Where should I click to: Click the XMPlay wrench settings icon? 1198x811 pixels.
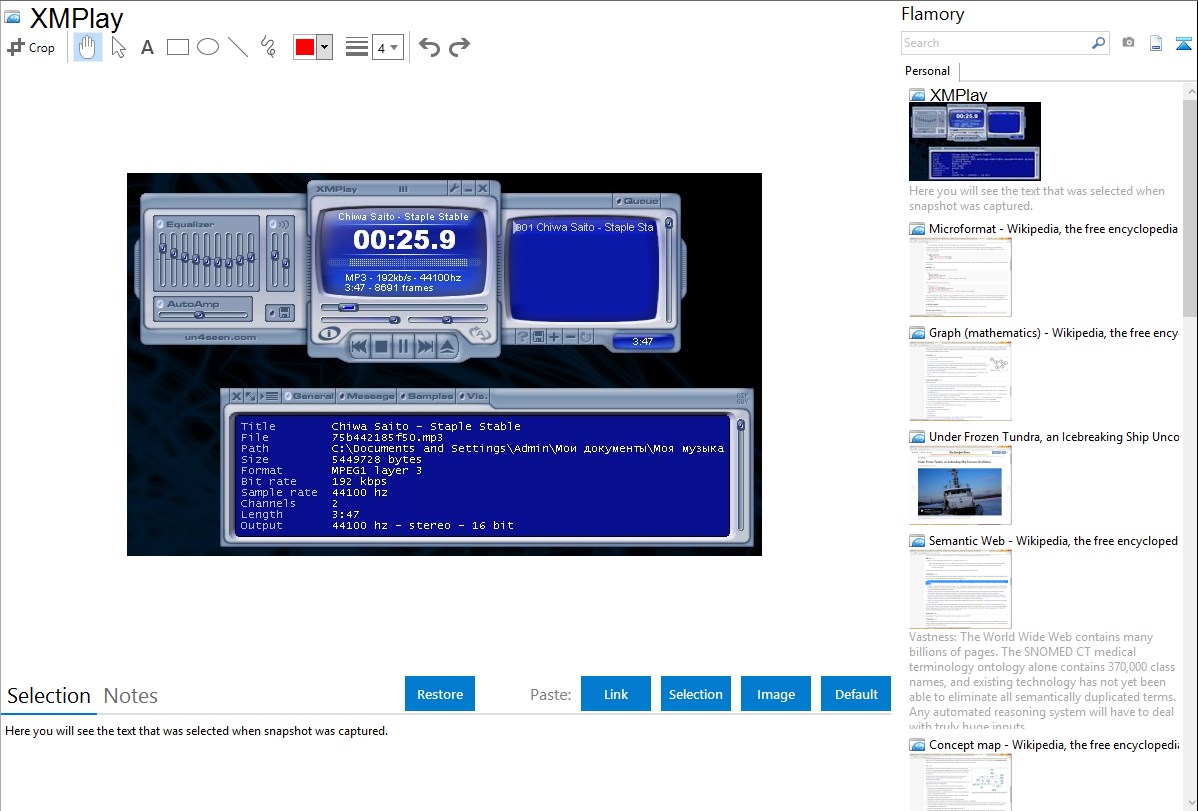[454, 188]
